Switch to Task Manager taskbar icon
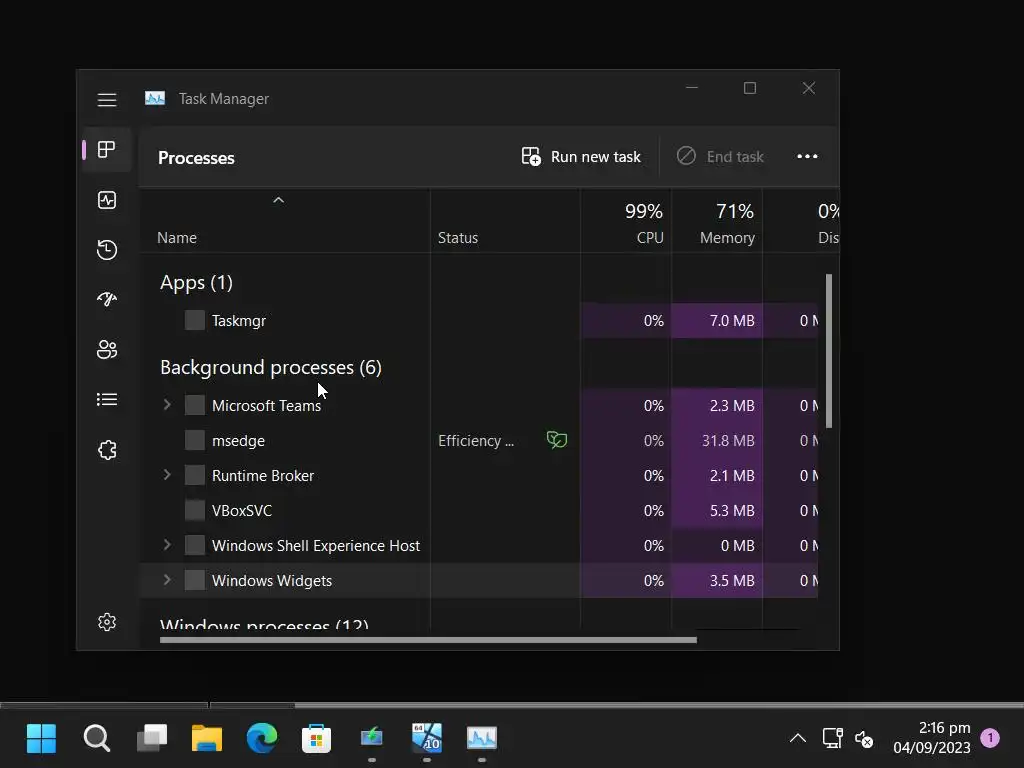This screenshot has height=768, width=1024. (x=482, y=739)
